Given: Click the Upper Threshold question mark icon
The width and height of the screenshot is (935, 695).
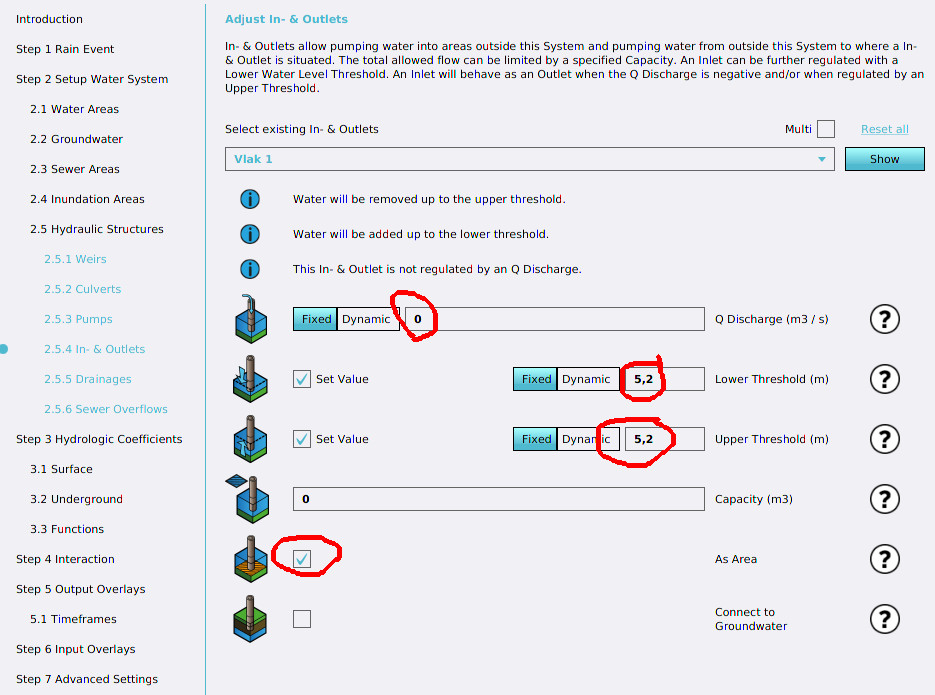Looking at the screenshot, I should coord(884,439).
